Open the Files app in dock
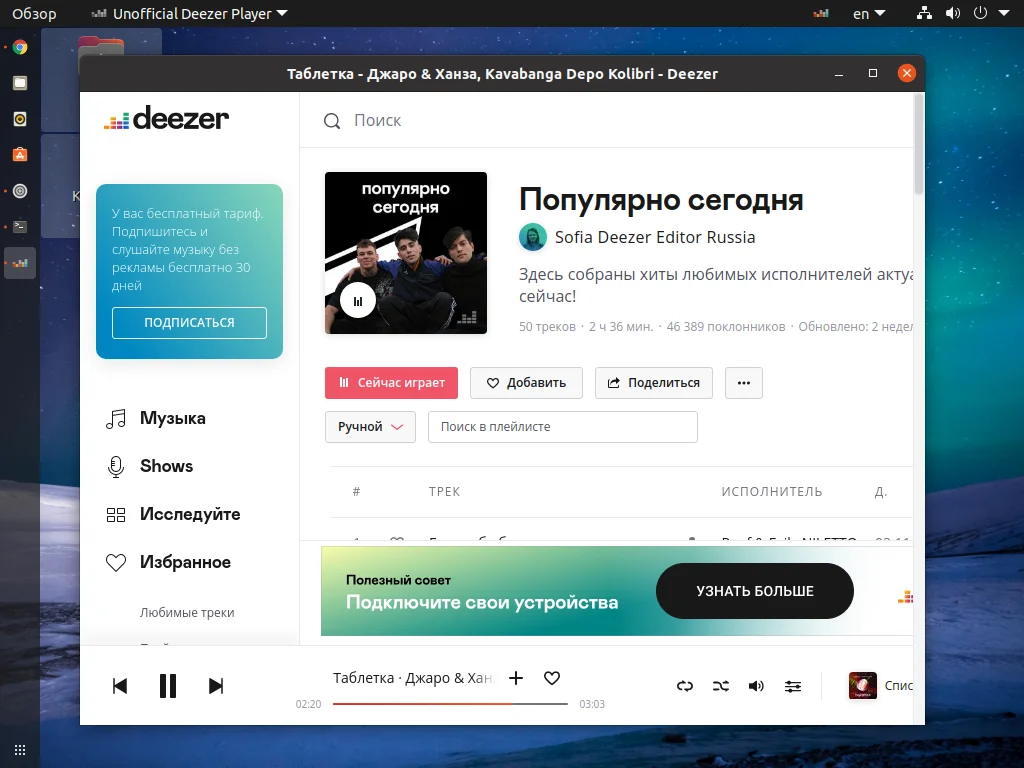This screenshot has height=768, width=1024. coord(20,83)
